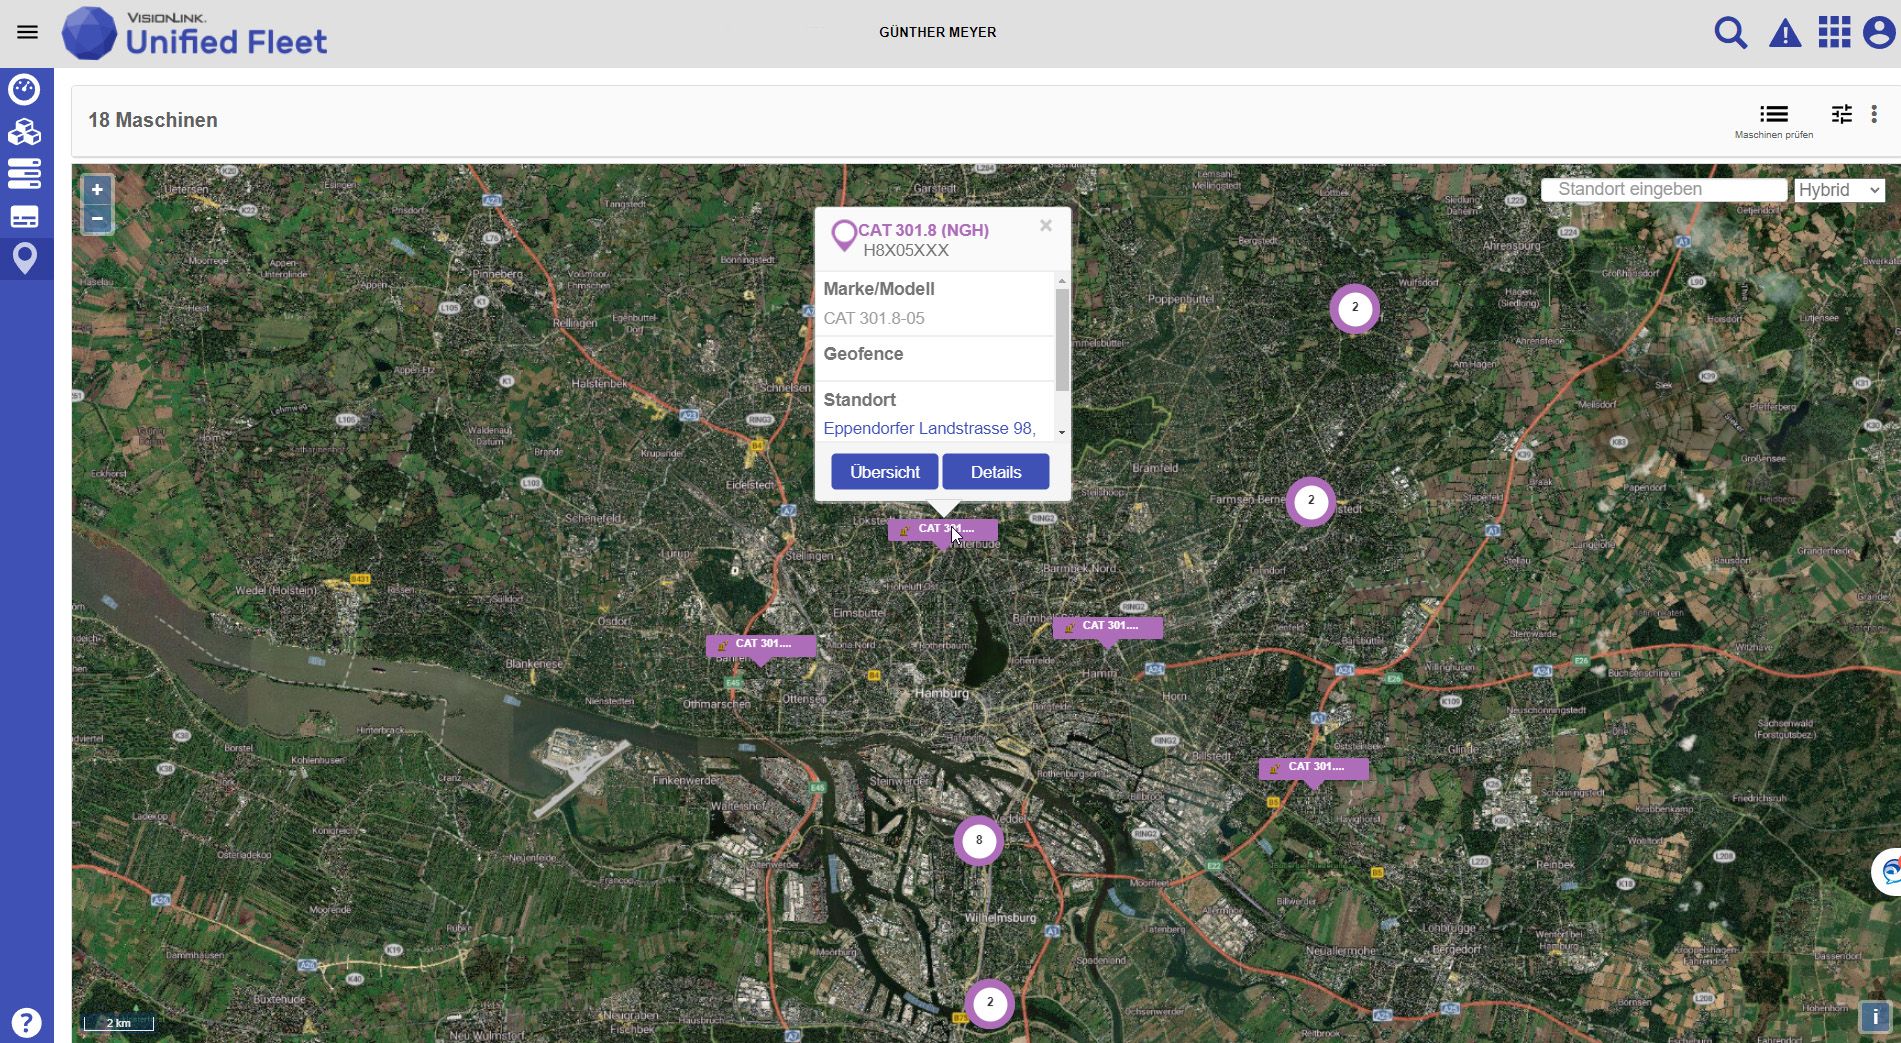Click the purple pin icon in popup header

click(x=844, y=236)
